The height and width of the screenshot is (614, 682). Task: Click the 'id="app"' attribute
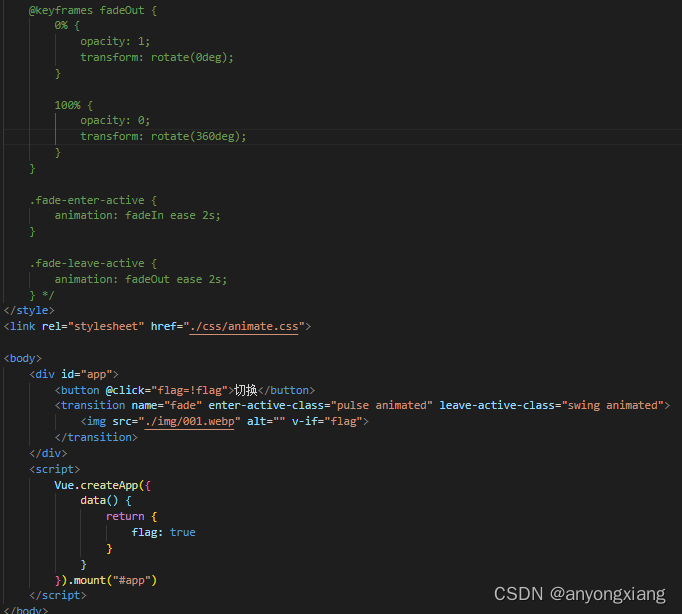coord(87,374)
